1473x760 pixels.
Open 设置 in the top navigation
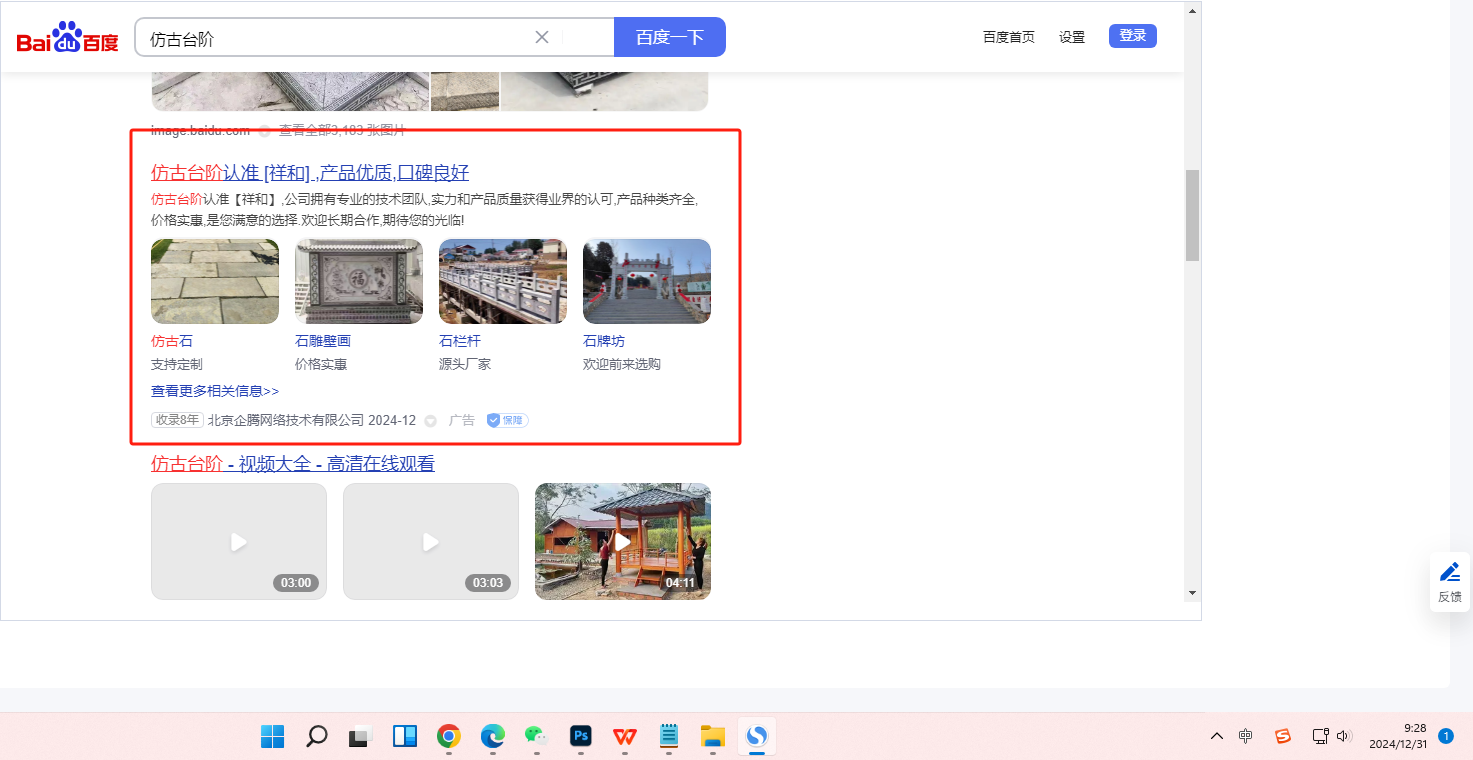pos(1072,37)
